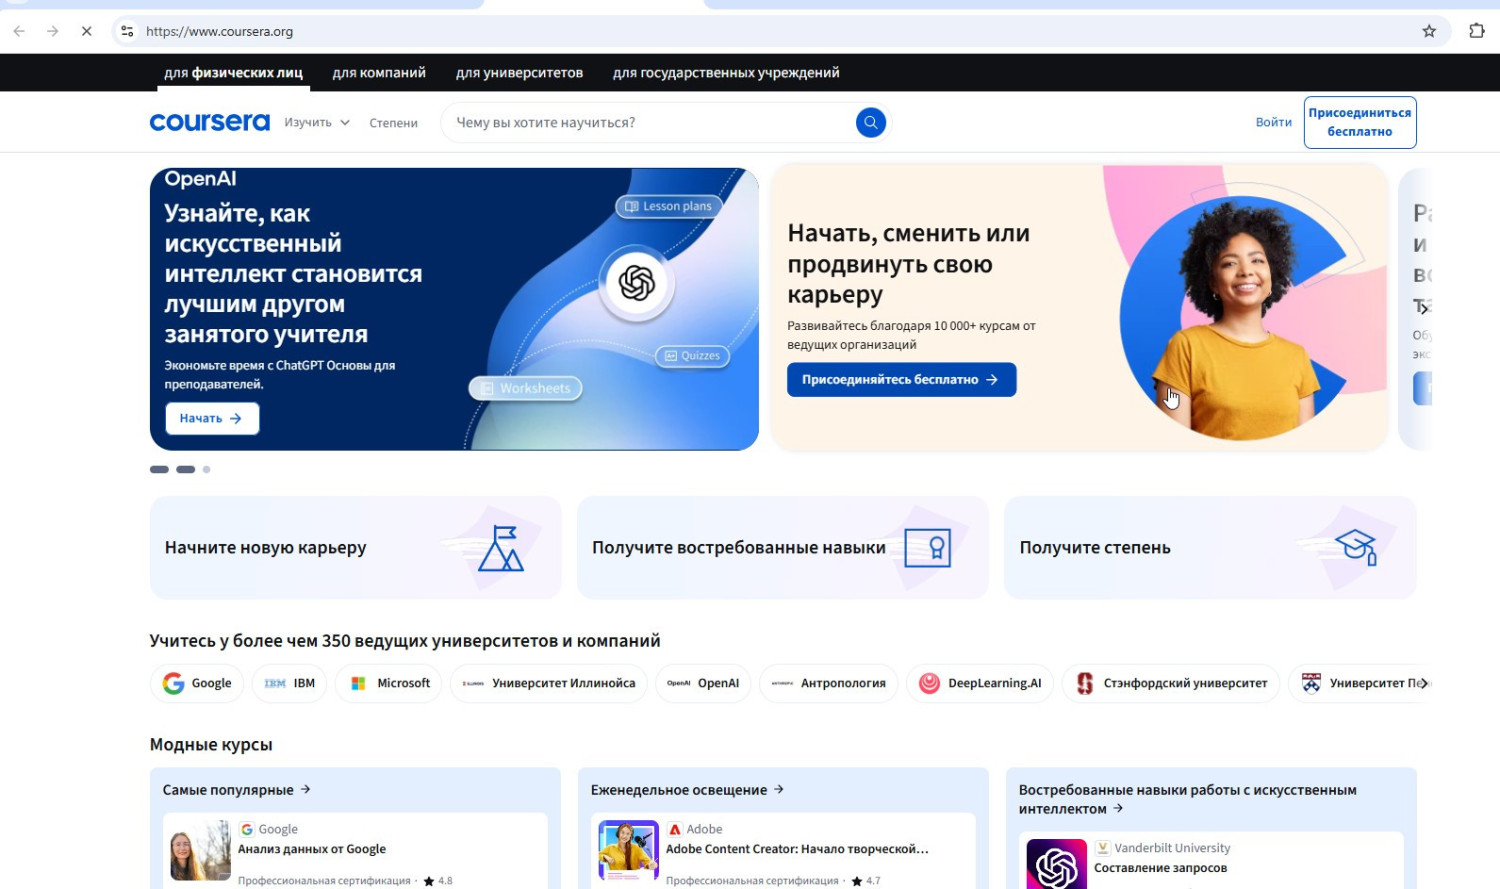
Task: Open the graduation cap degree card
Action: 1209,548
